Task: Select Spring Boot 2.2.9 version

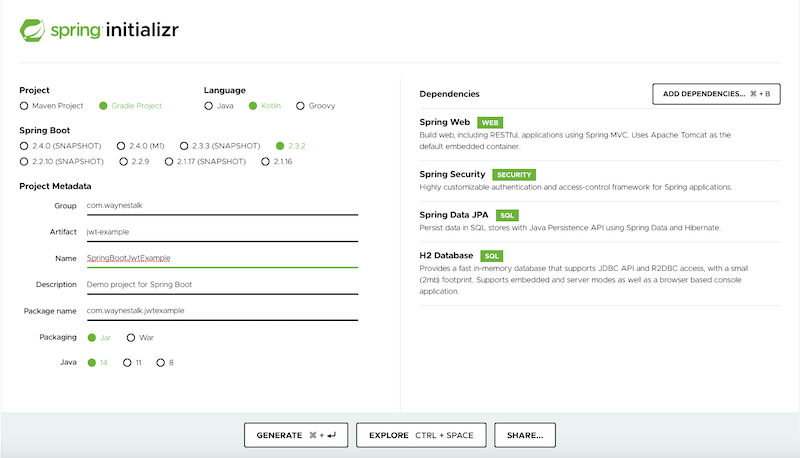Action: point(123,162)
